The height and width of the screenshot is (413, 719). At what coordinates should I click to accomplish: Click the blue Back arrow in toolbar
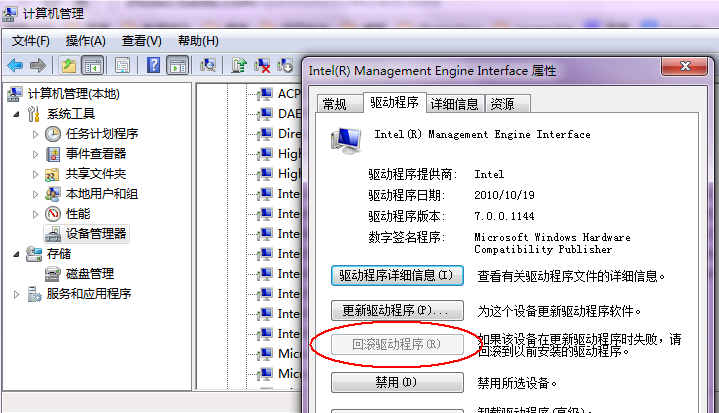(x=15, y=66)
